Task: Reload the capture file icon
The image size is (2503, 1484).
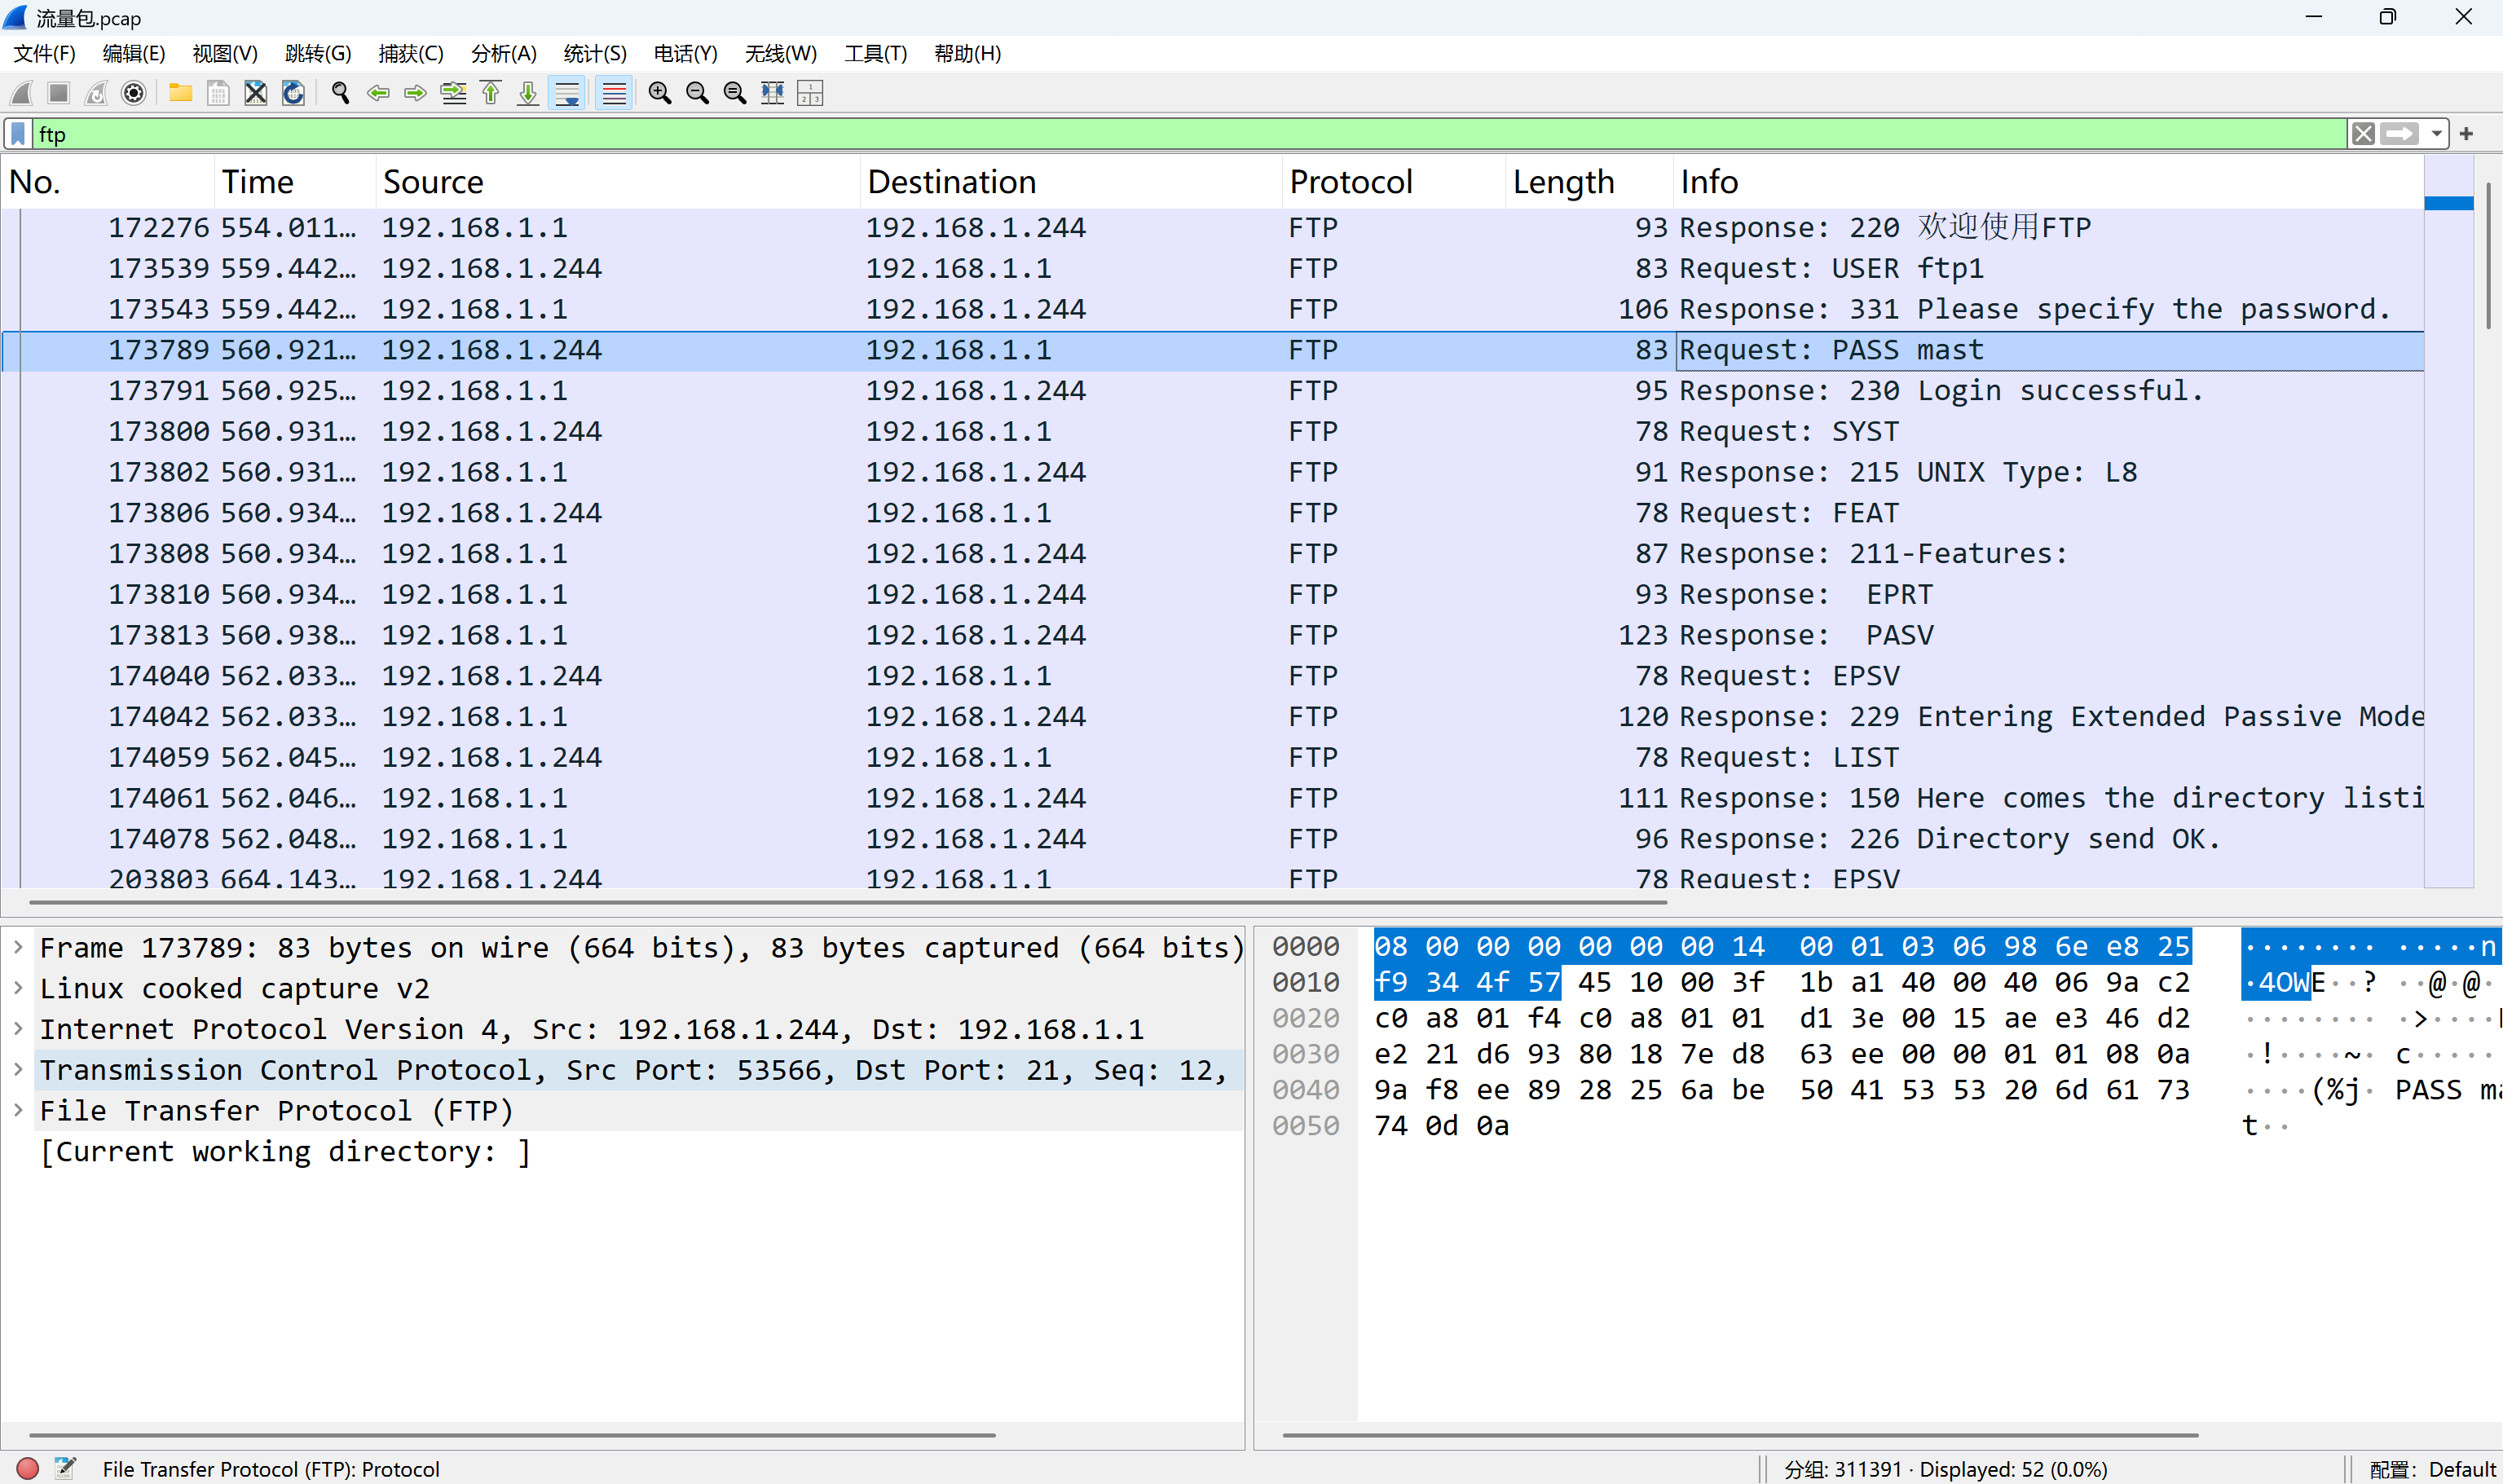Action: pyautogui.click(x=293, y=93)
